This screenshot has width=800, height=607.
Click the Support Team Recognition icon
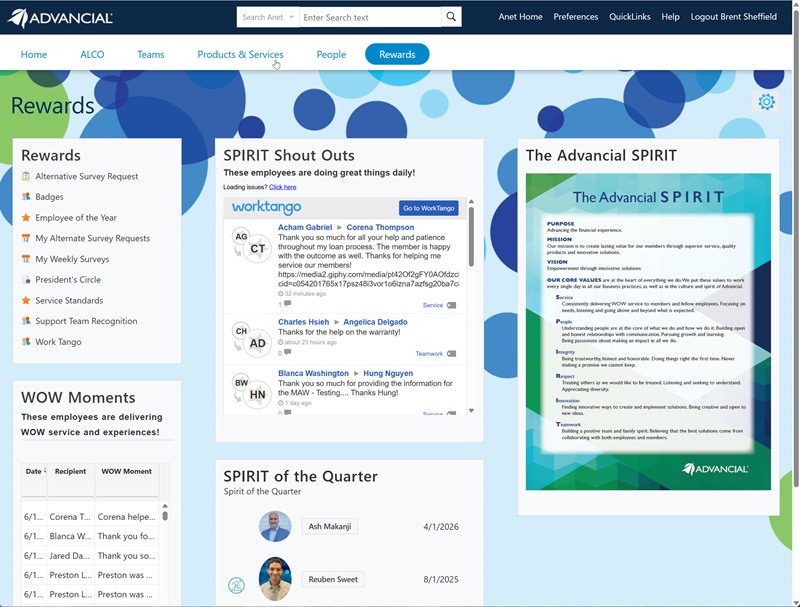point(26,321)
